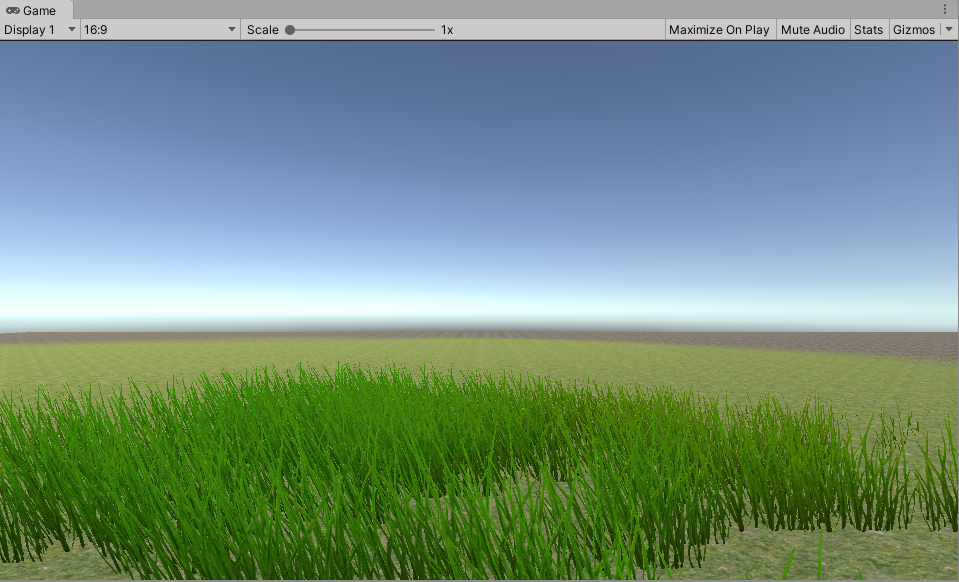
Task: Click the rendered game viewport
Action: 480,311
